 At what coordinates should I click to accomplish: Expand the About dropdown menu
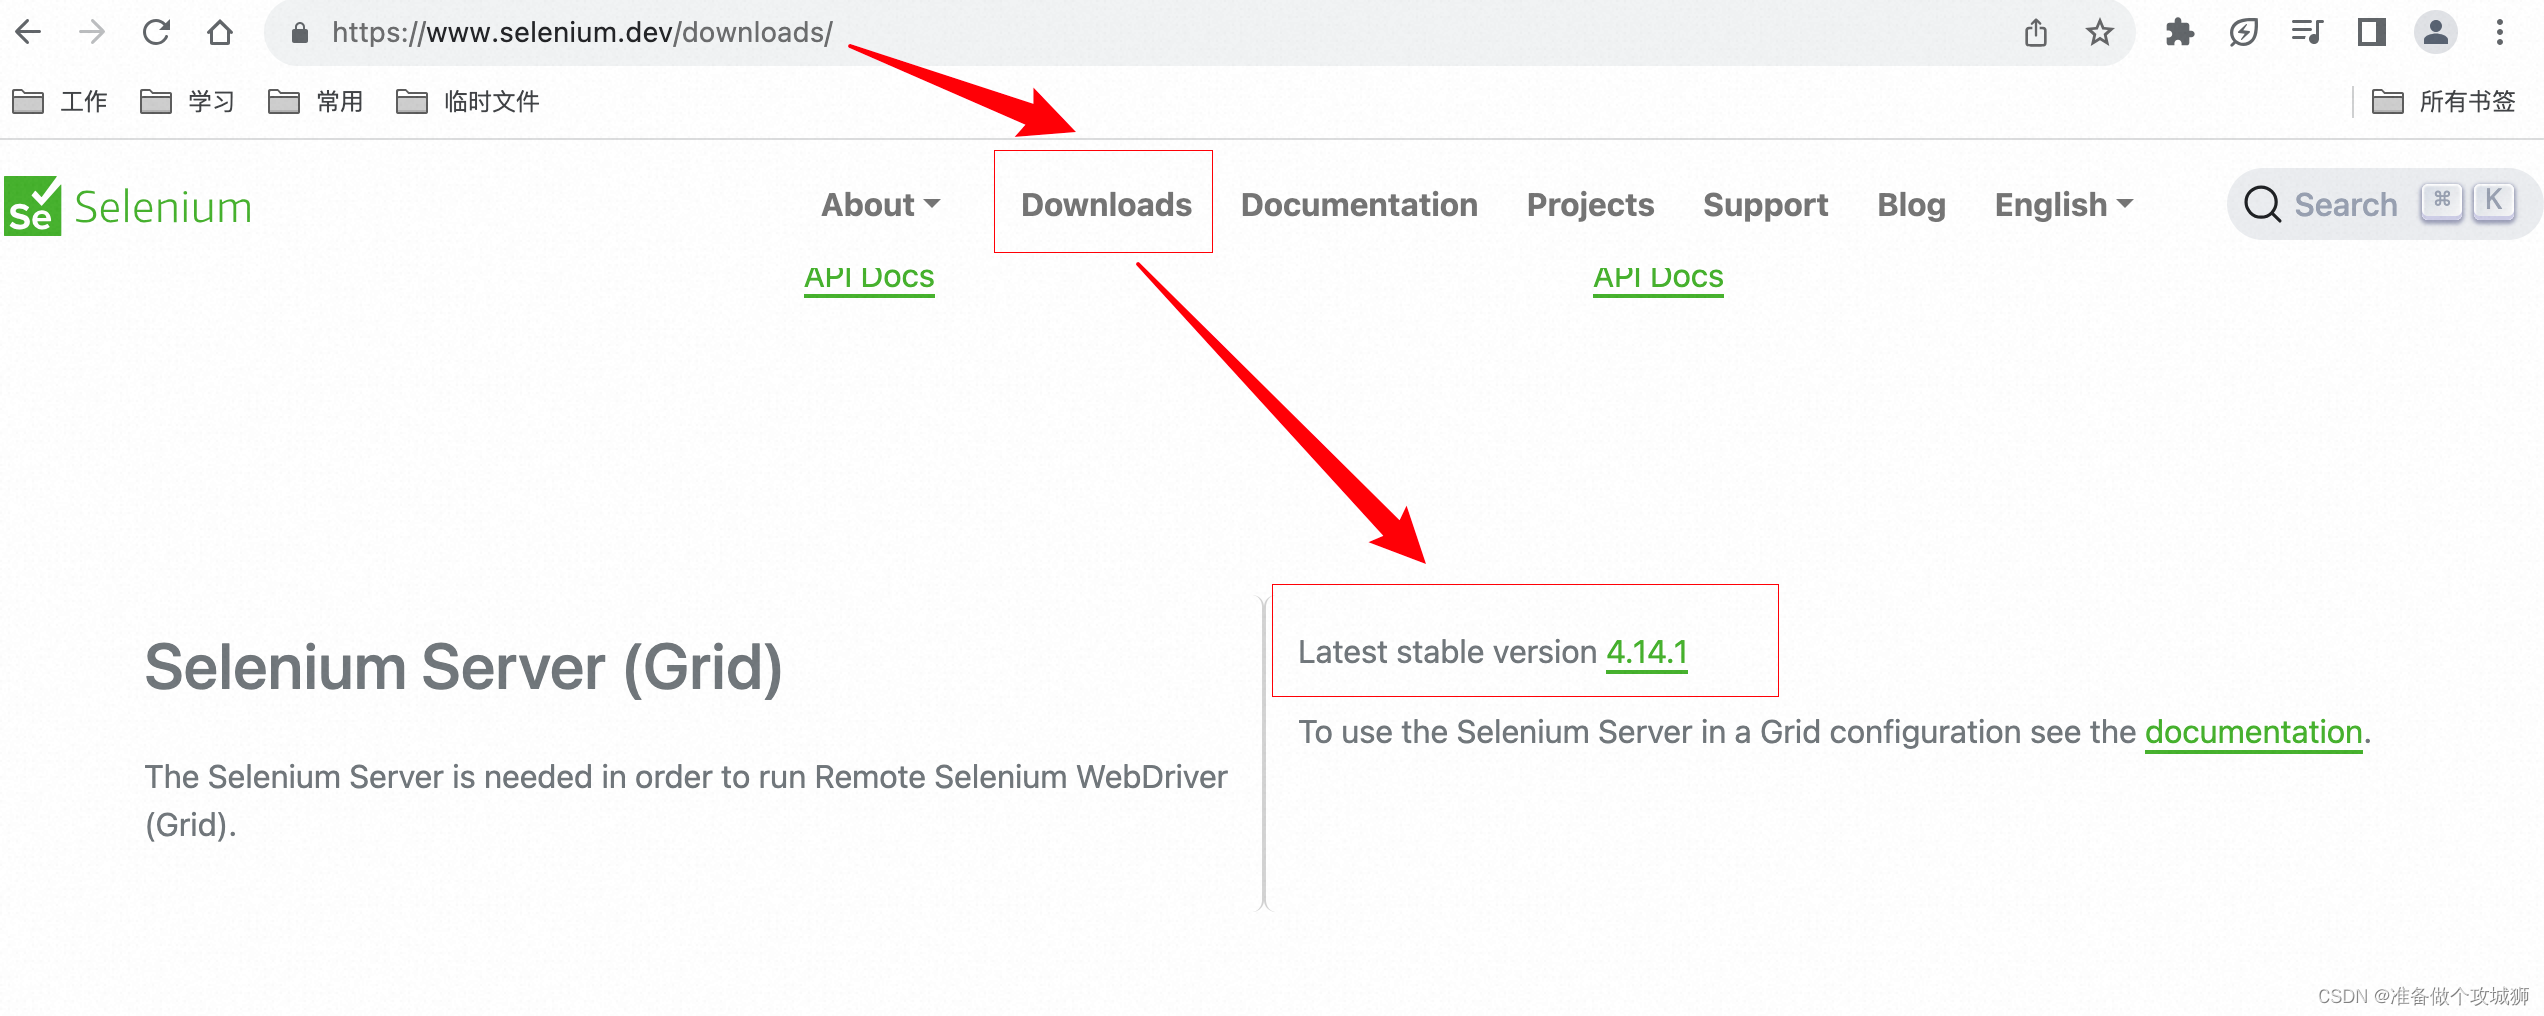880,204
